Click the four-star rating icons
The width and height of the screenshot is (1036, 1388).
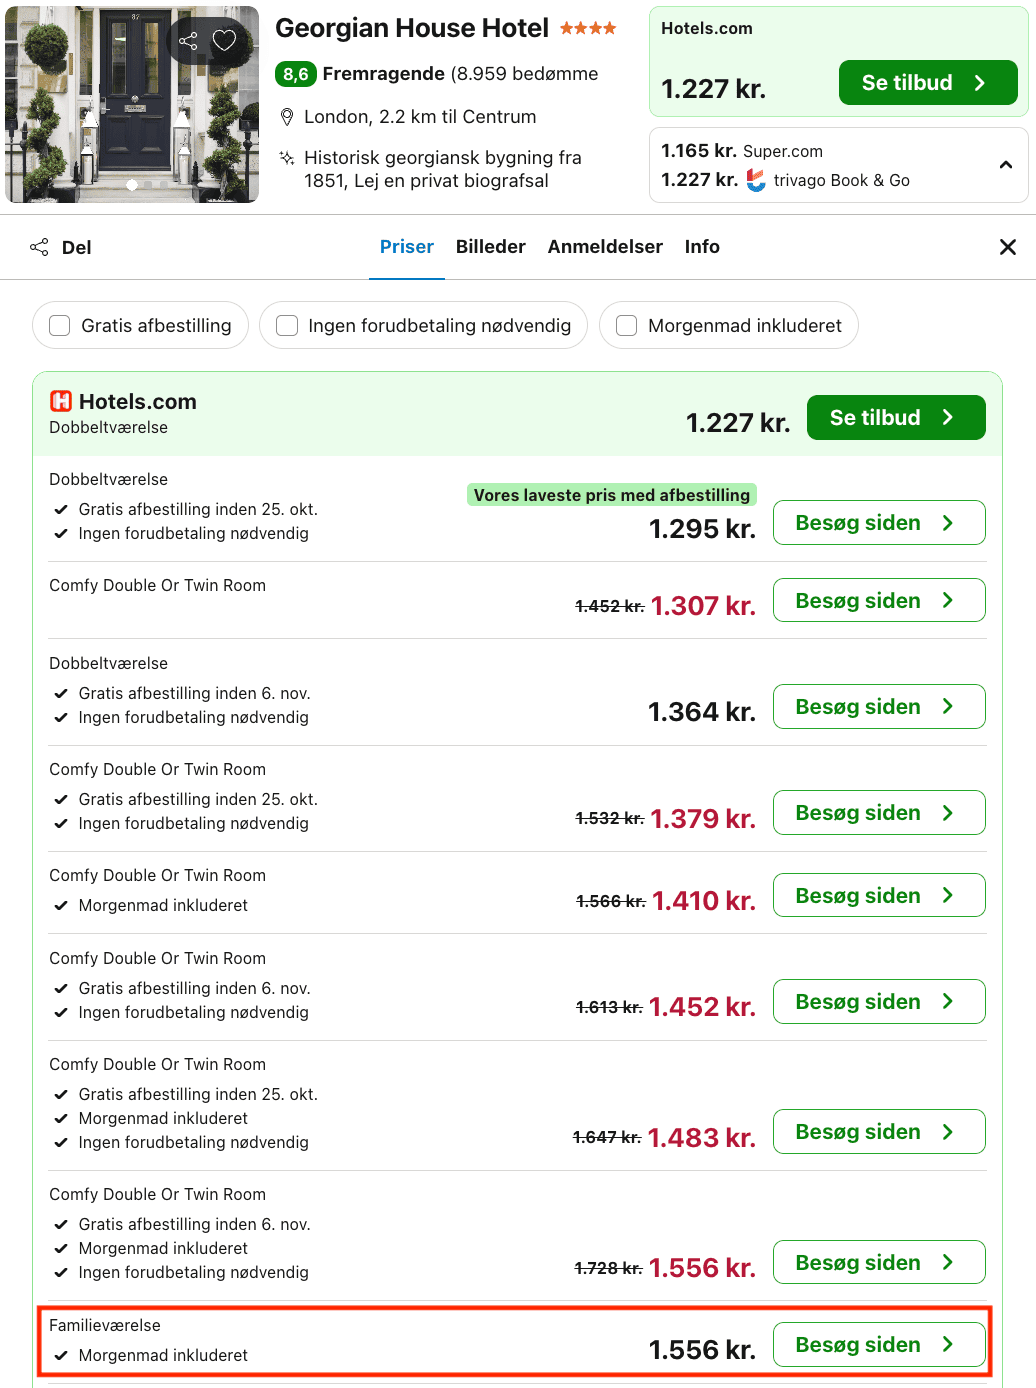(588, 28)
